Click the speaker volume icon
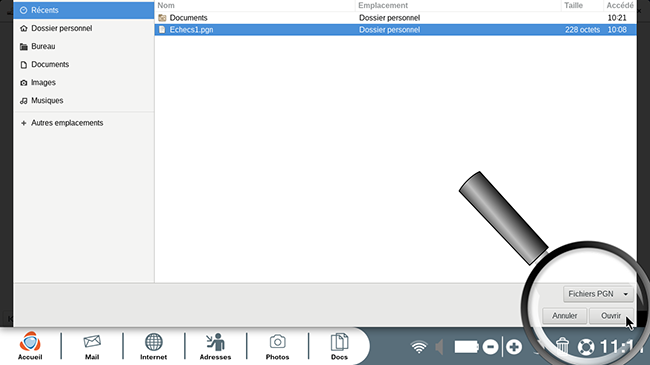Viewport: 650px width, 365px height. tap(439, 347)
